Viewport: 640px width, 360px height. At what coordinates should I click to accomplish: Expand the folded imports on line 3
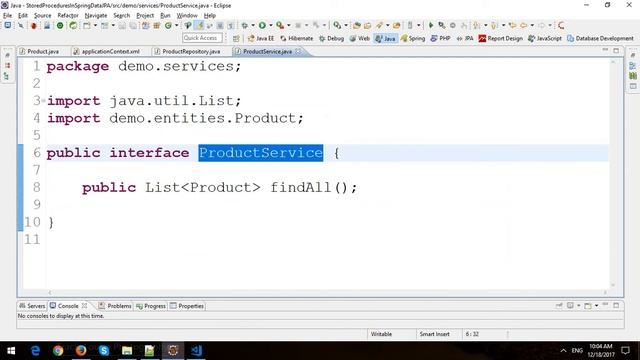[43, 100]
